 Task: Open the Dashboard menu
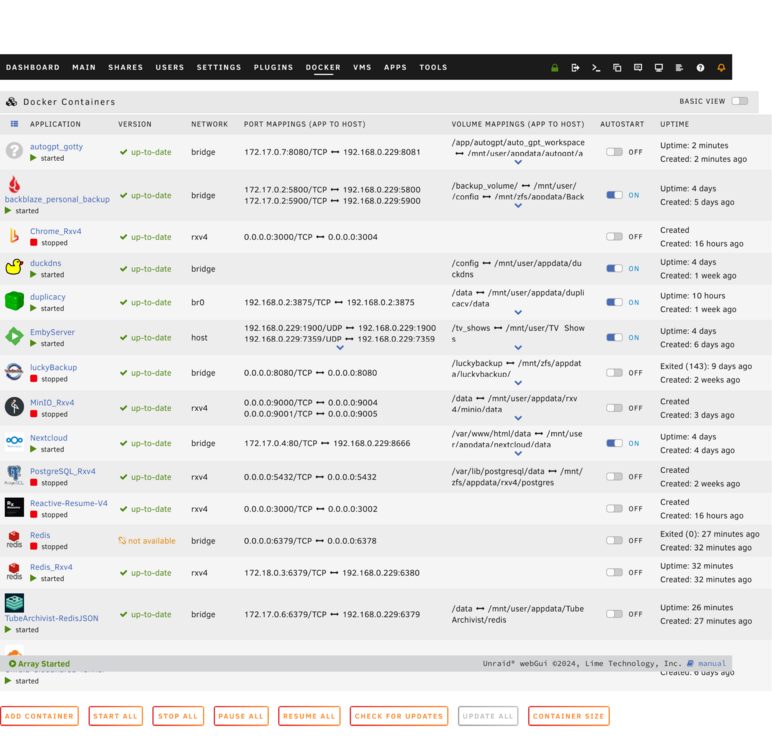(x=32, y=67)
